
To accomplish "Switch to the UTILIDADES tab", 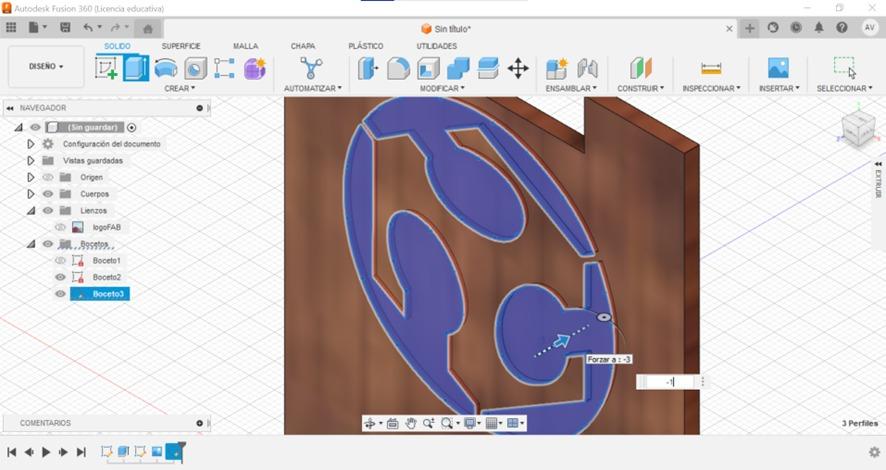I will (437, 46).
